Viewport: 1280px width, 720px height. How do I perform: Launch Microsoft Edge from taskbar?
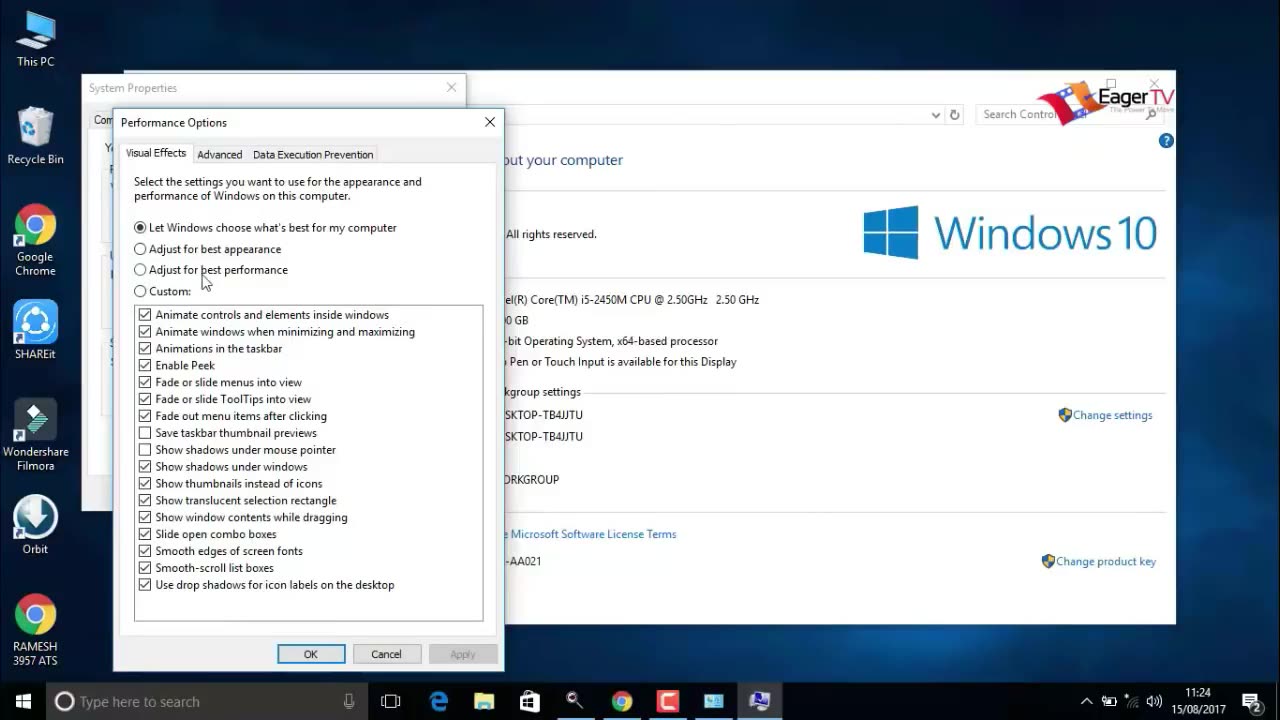point(439,701)
